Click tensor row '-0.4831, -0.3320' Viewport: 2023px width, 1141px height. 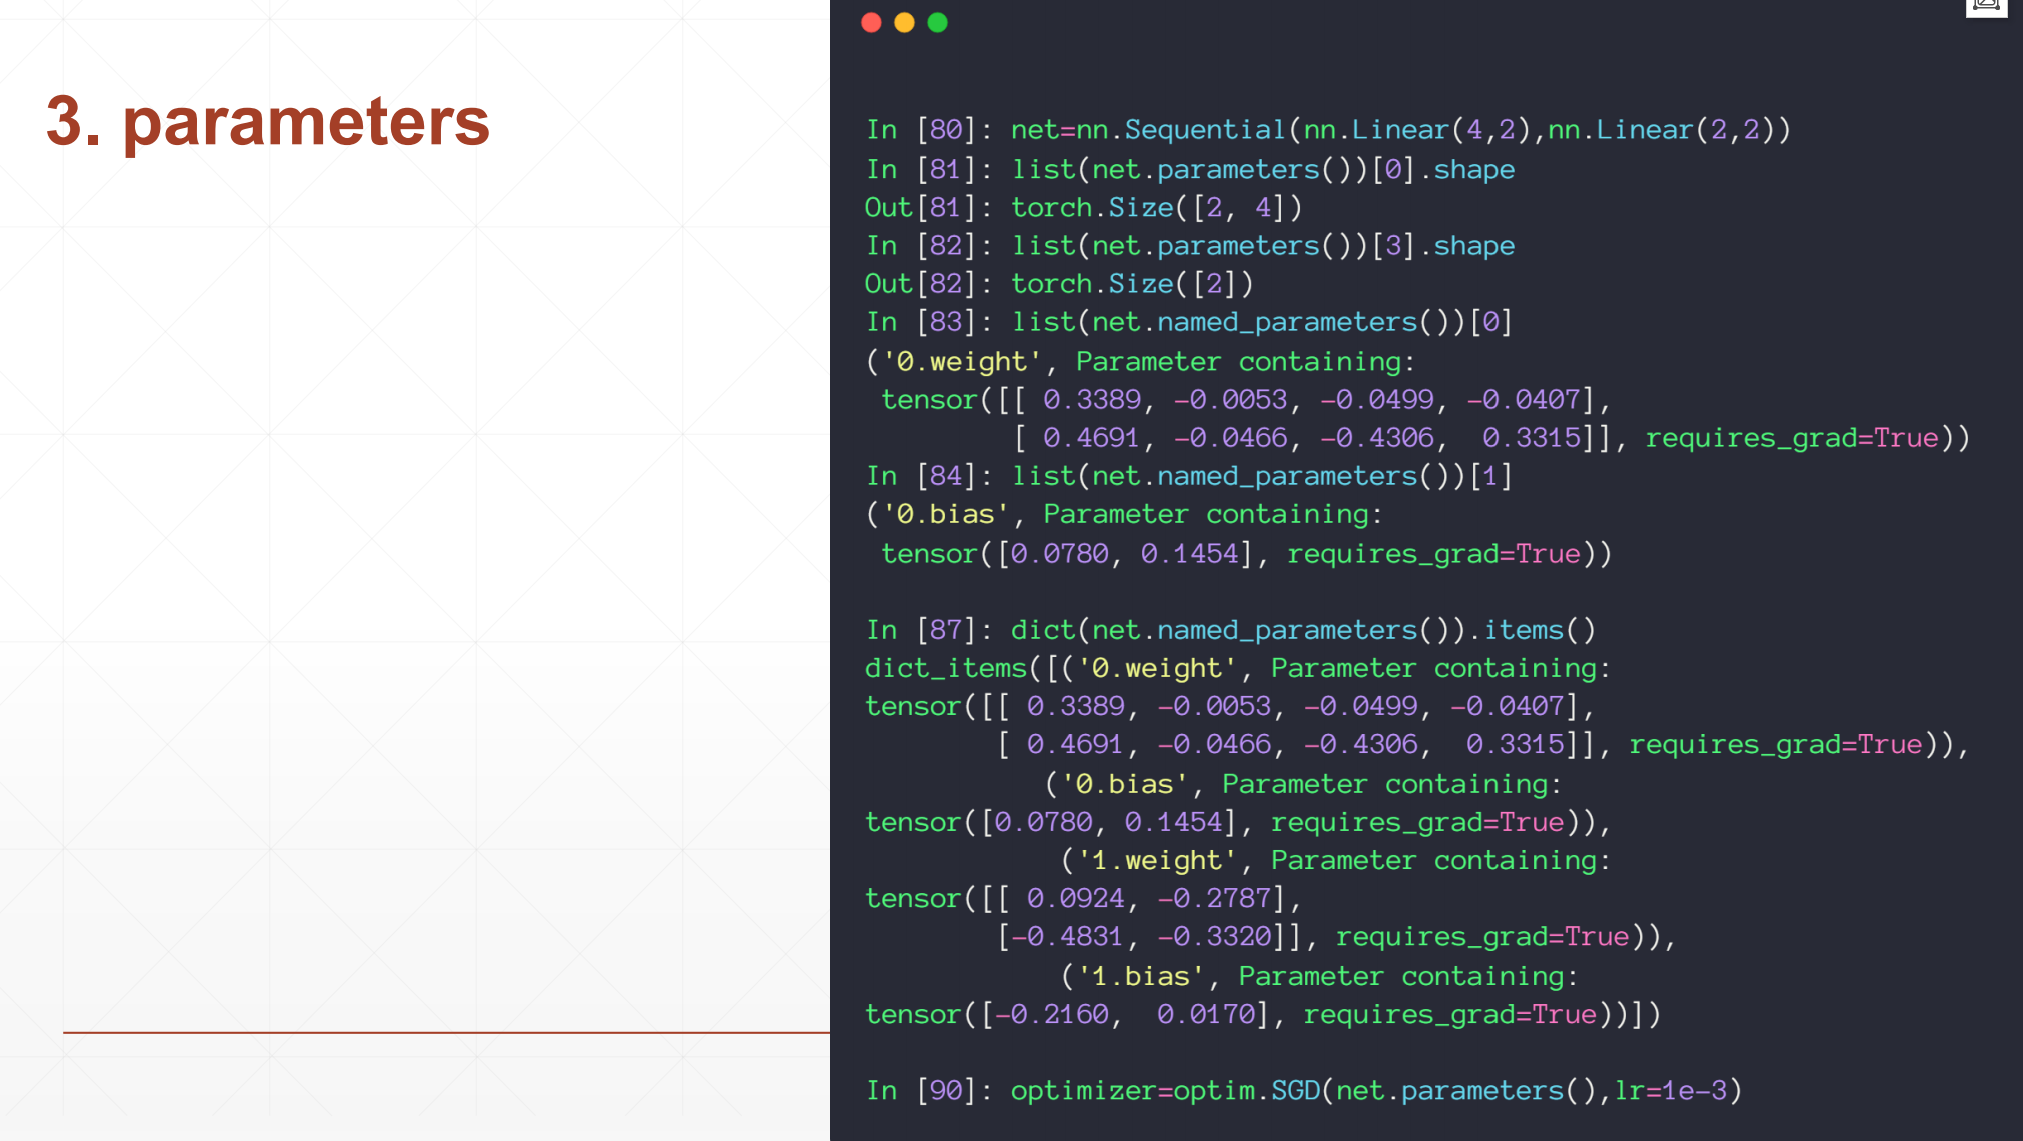(x=1141, y=936)
